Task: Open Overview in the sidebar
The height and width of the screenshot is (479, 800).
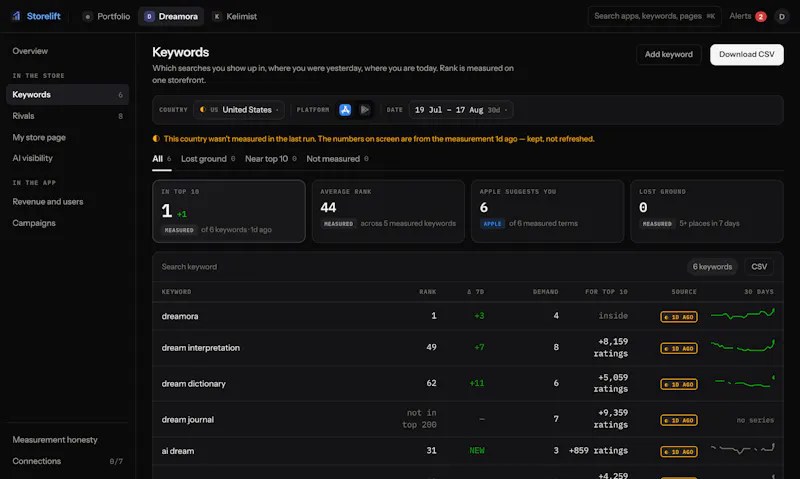Action: click(x=67, y=51)
